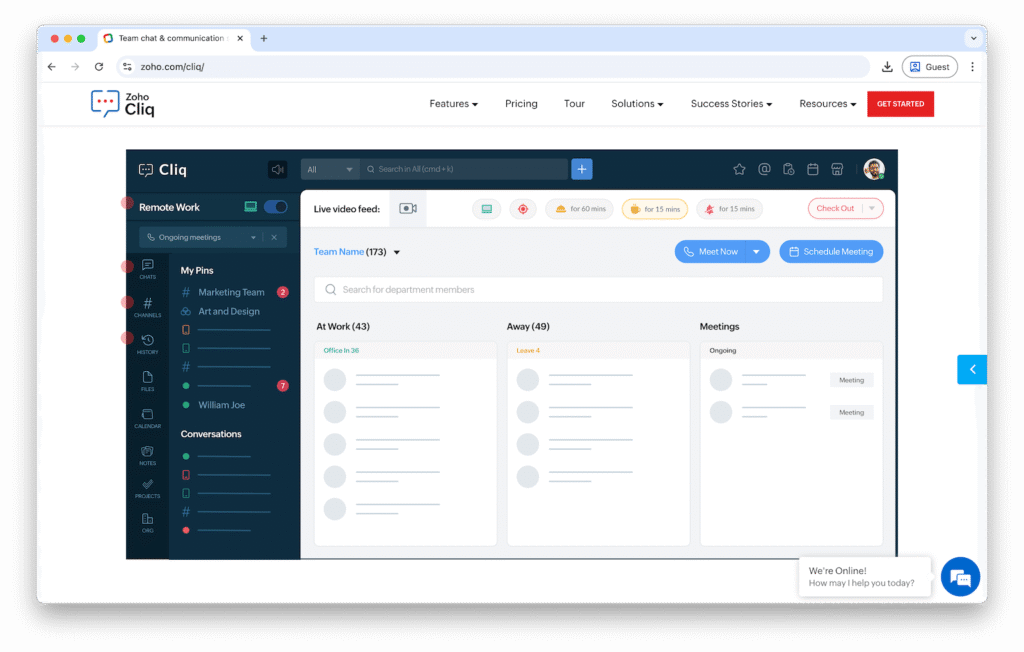This screenshot has width=1024, height=652.
Task: Open the History sidebar icon
Action: coord(147,343)
